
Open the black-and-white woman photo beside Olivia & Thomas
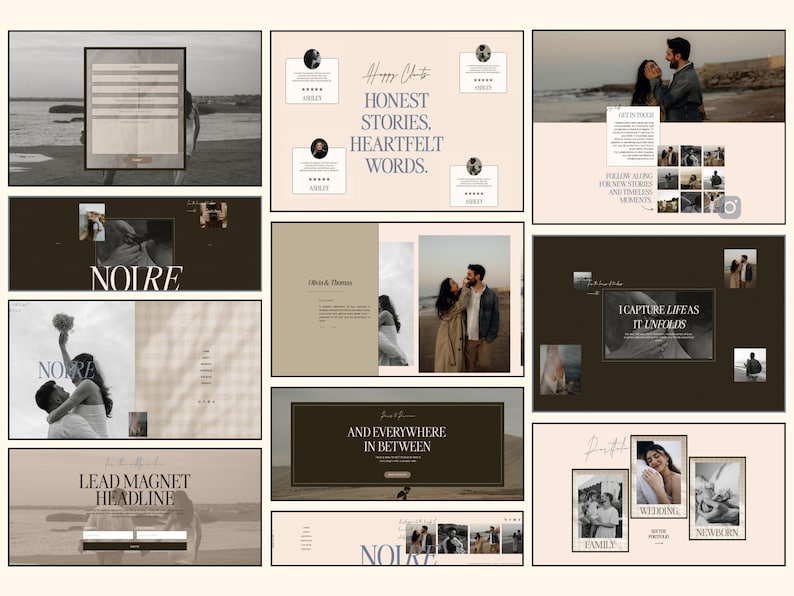coord(396,304)
